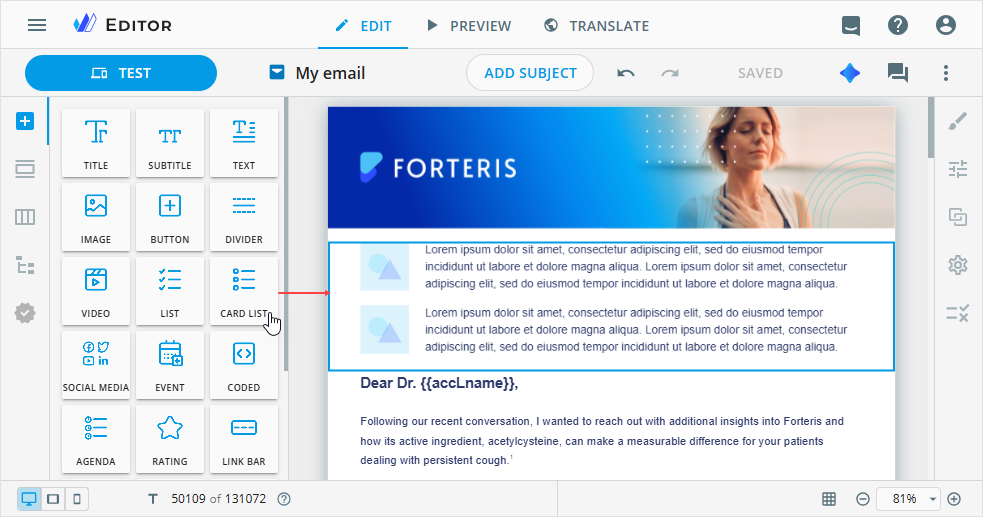
Task: Switch to tablet view mode
Action: pos(53,499)
